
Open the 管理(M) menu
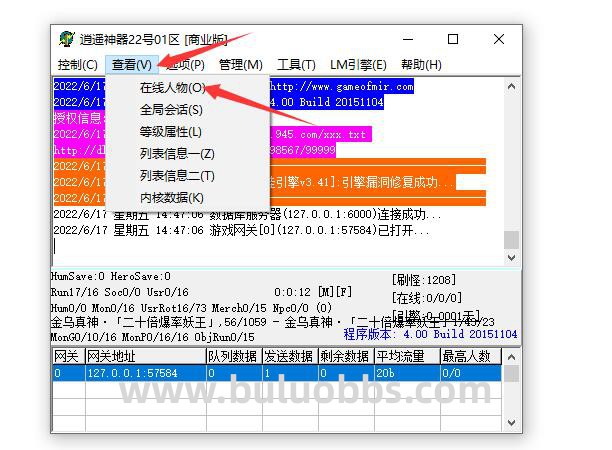click(240, 65)
